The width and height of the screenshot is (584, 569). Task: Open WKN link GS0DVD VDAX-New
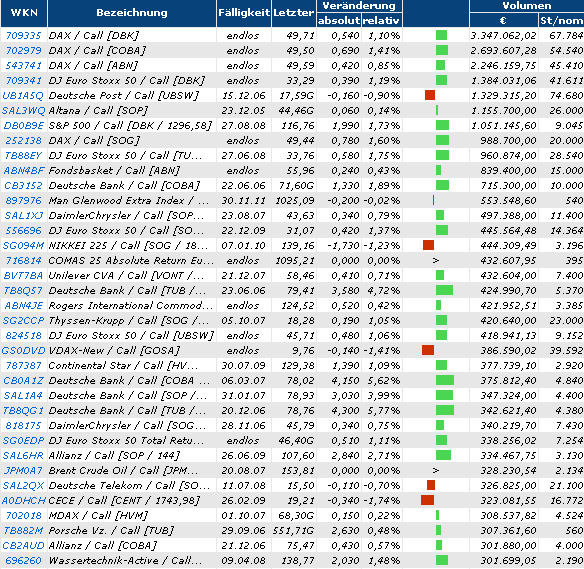click(x=23, y=350)
